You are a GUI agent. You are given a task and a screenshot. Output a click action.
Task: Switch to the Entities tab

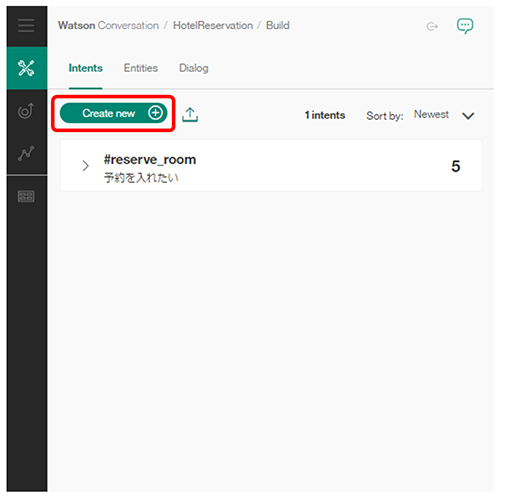[x=141, y=68]
